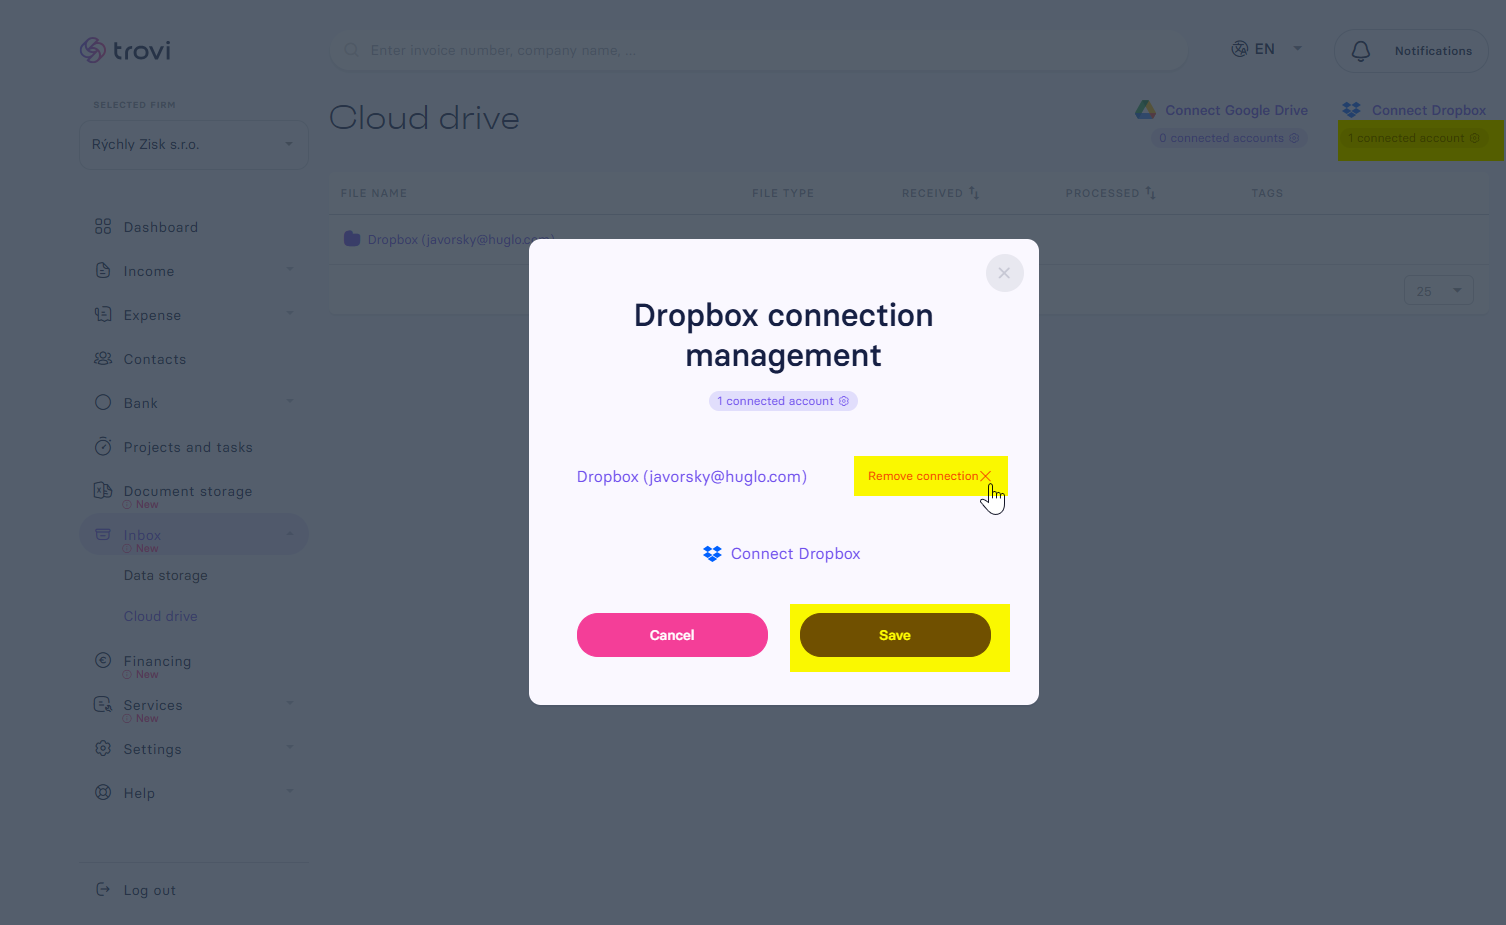1506x925 pixels.
Task: Click the 1 connected account badge in dialog
Action: click(x=783, y=401)
